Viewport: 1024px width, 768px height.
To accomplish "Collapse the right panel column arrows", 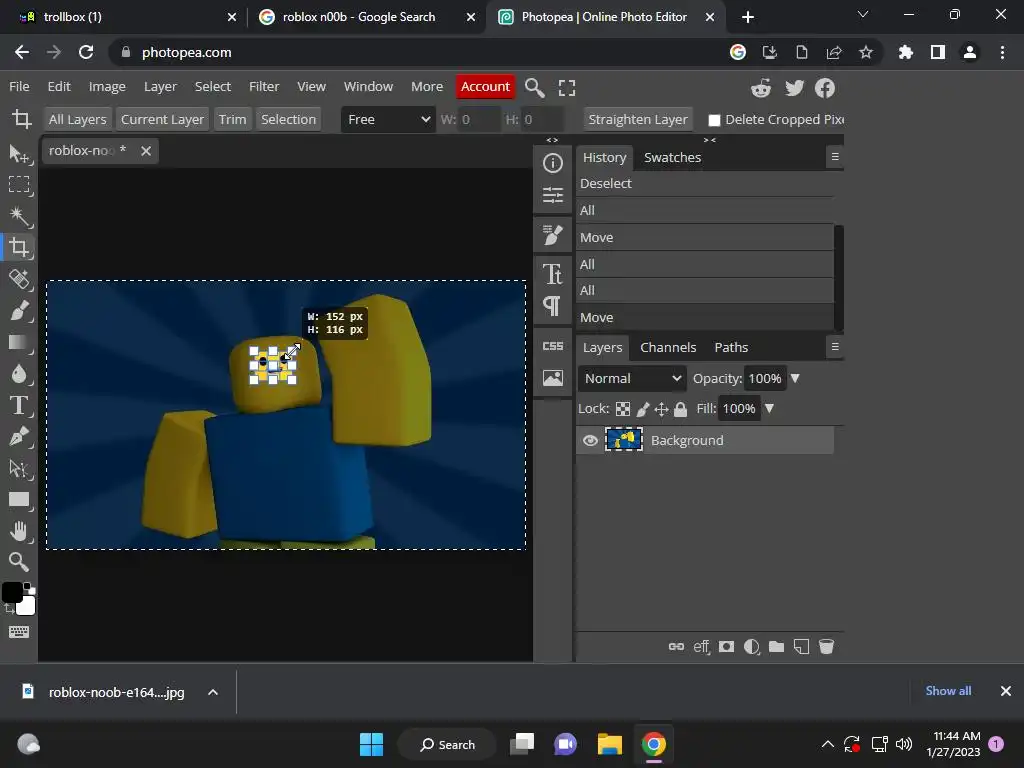I will (710, 140).
